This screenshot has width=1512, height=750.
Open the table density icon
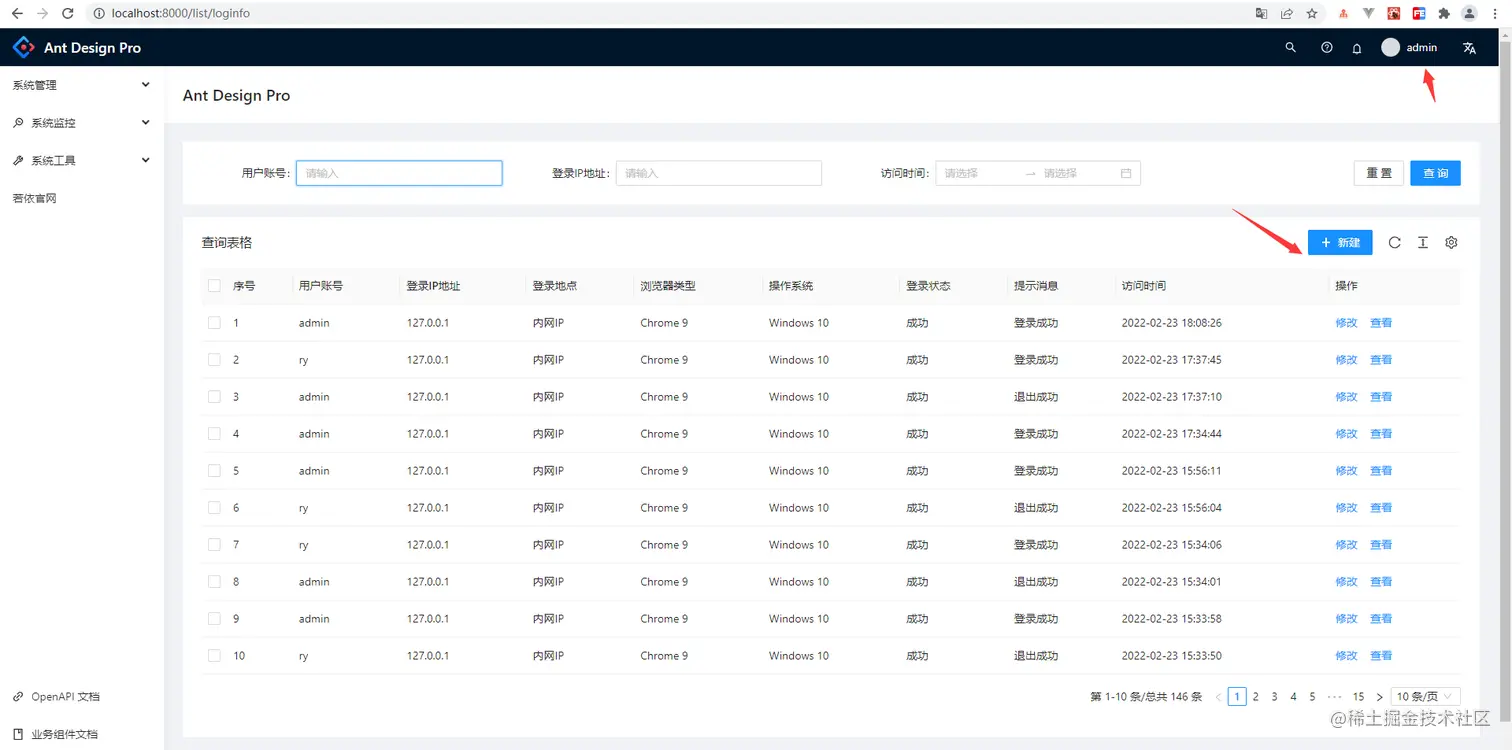click(1422, 242)
